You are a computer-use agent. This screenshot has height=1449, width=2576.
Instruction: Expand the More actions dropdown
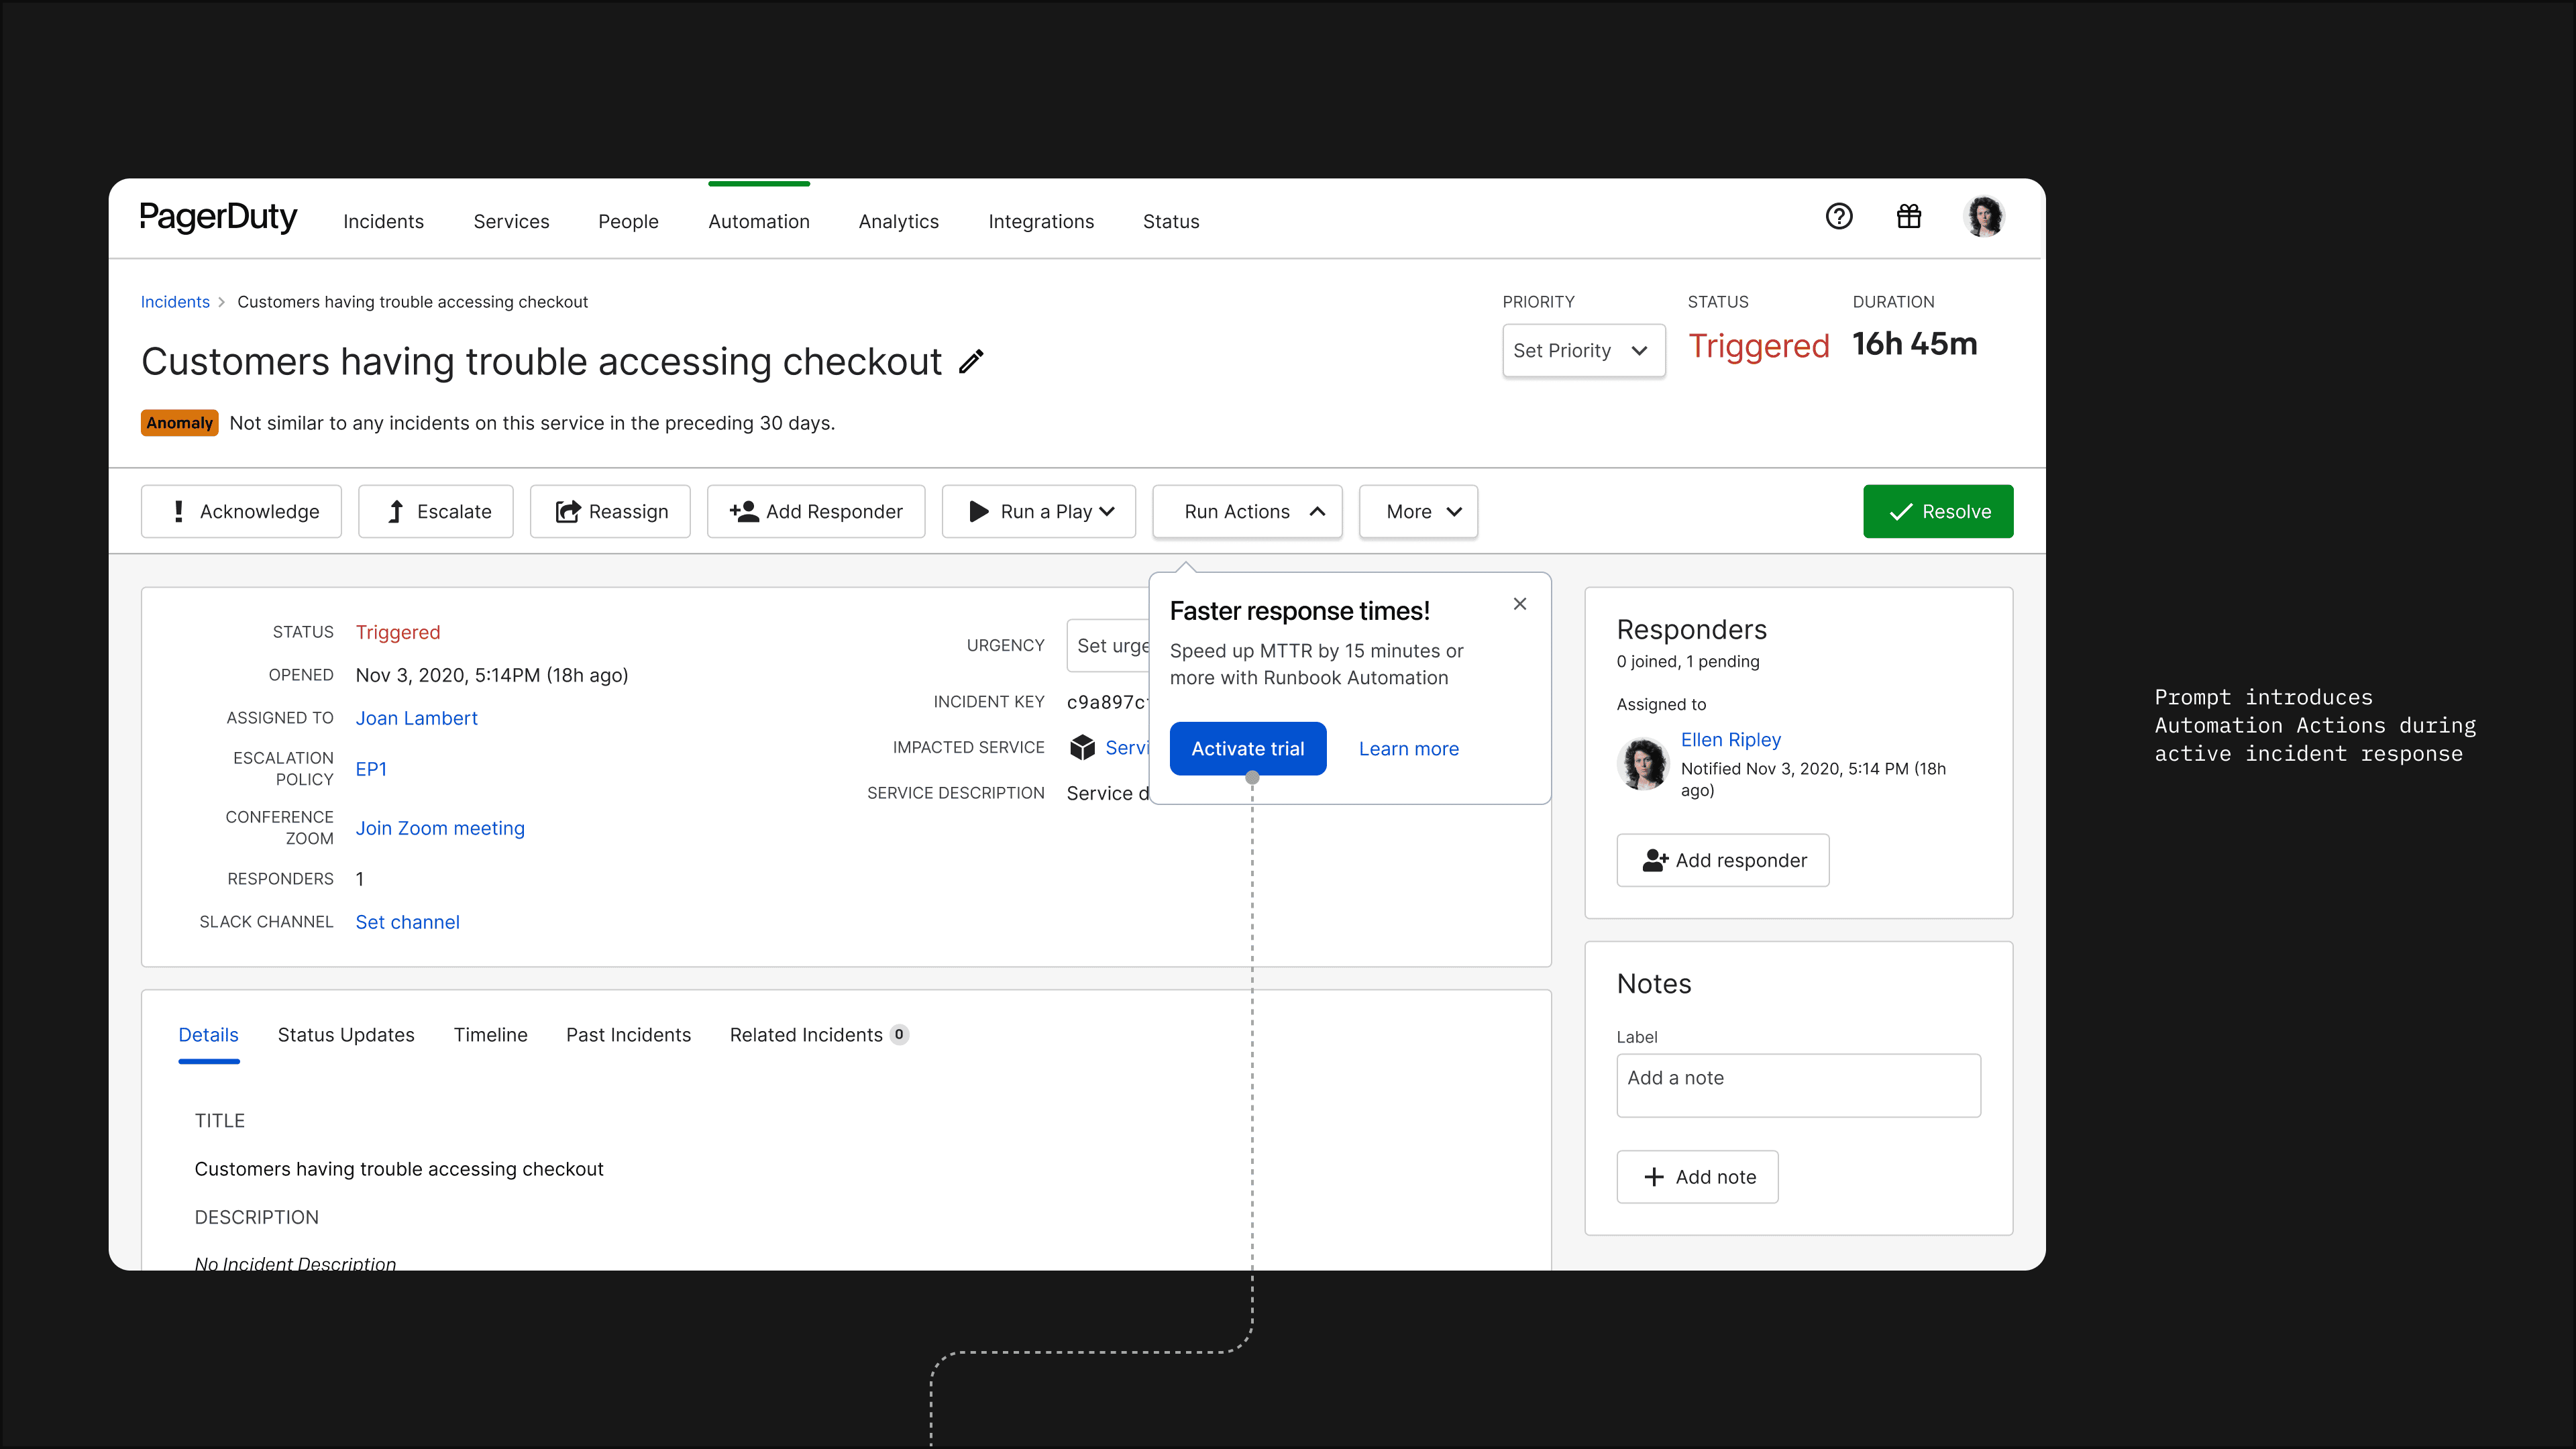pyautogui.click(x=1418, y=511)
